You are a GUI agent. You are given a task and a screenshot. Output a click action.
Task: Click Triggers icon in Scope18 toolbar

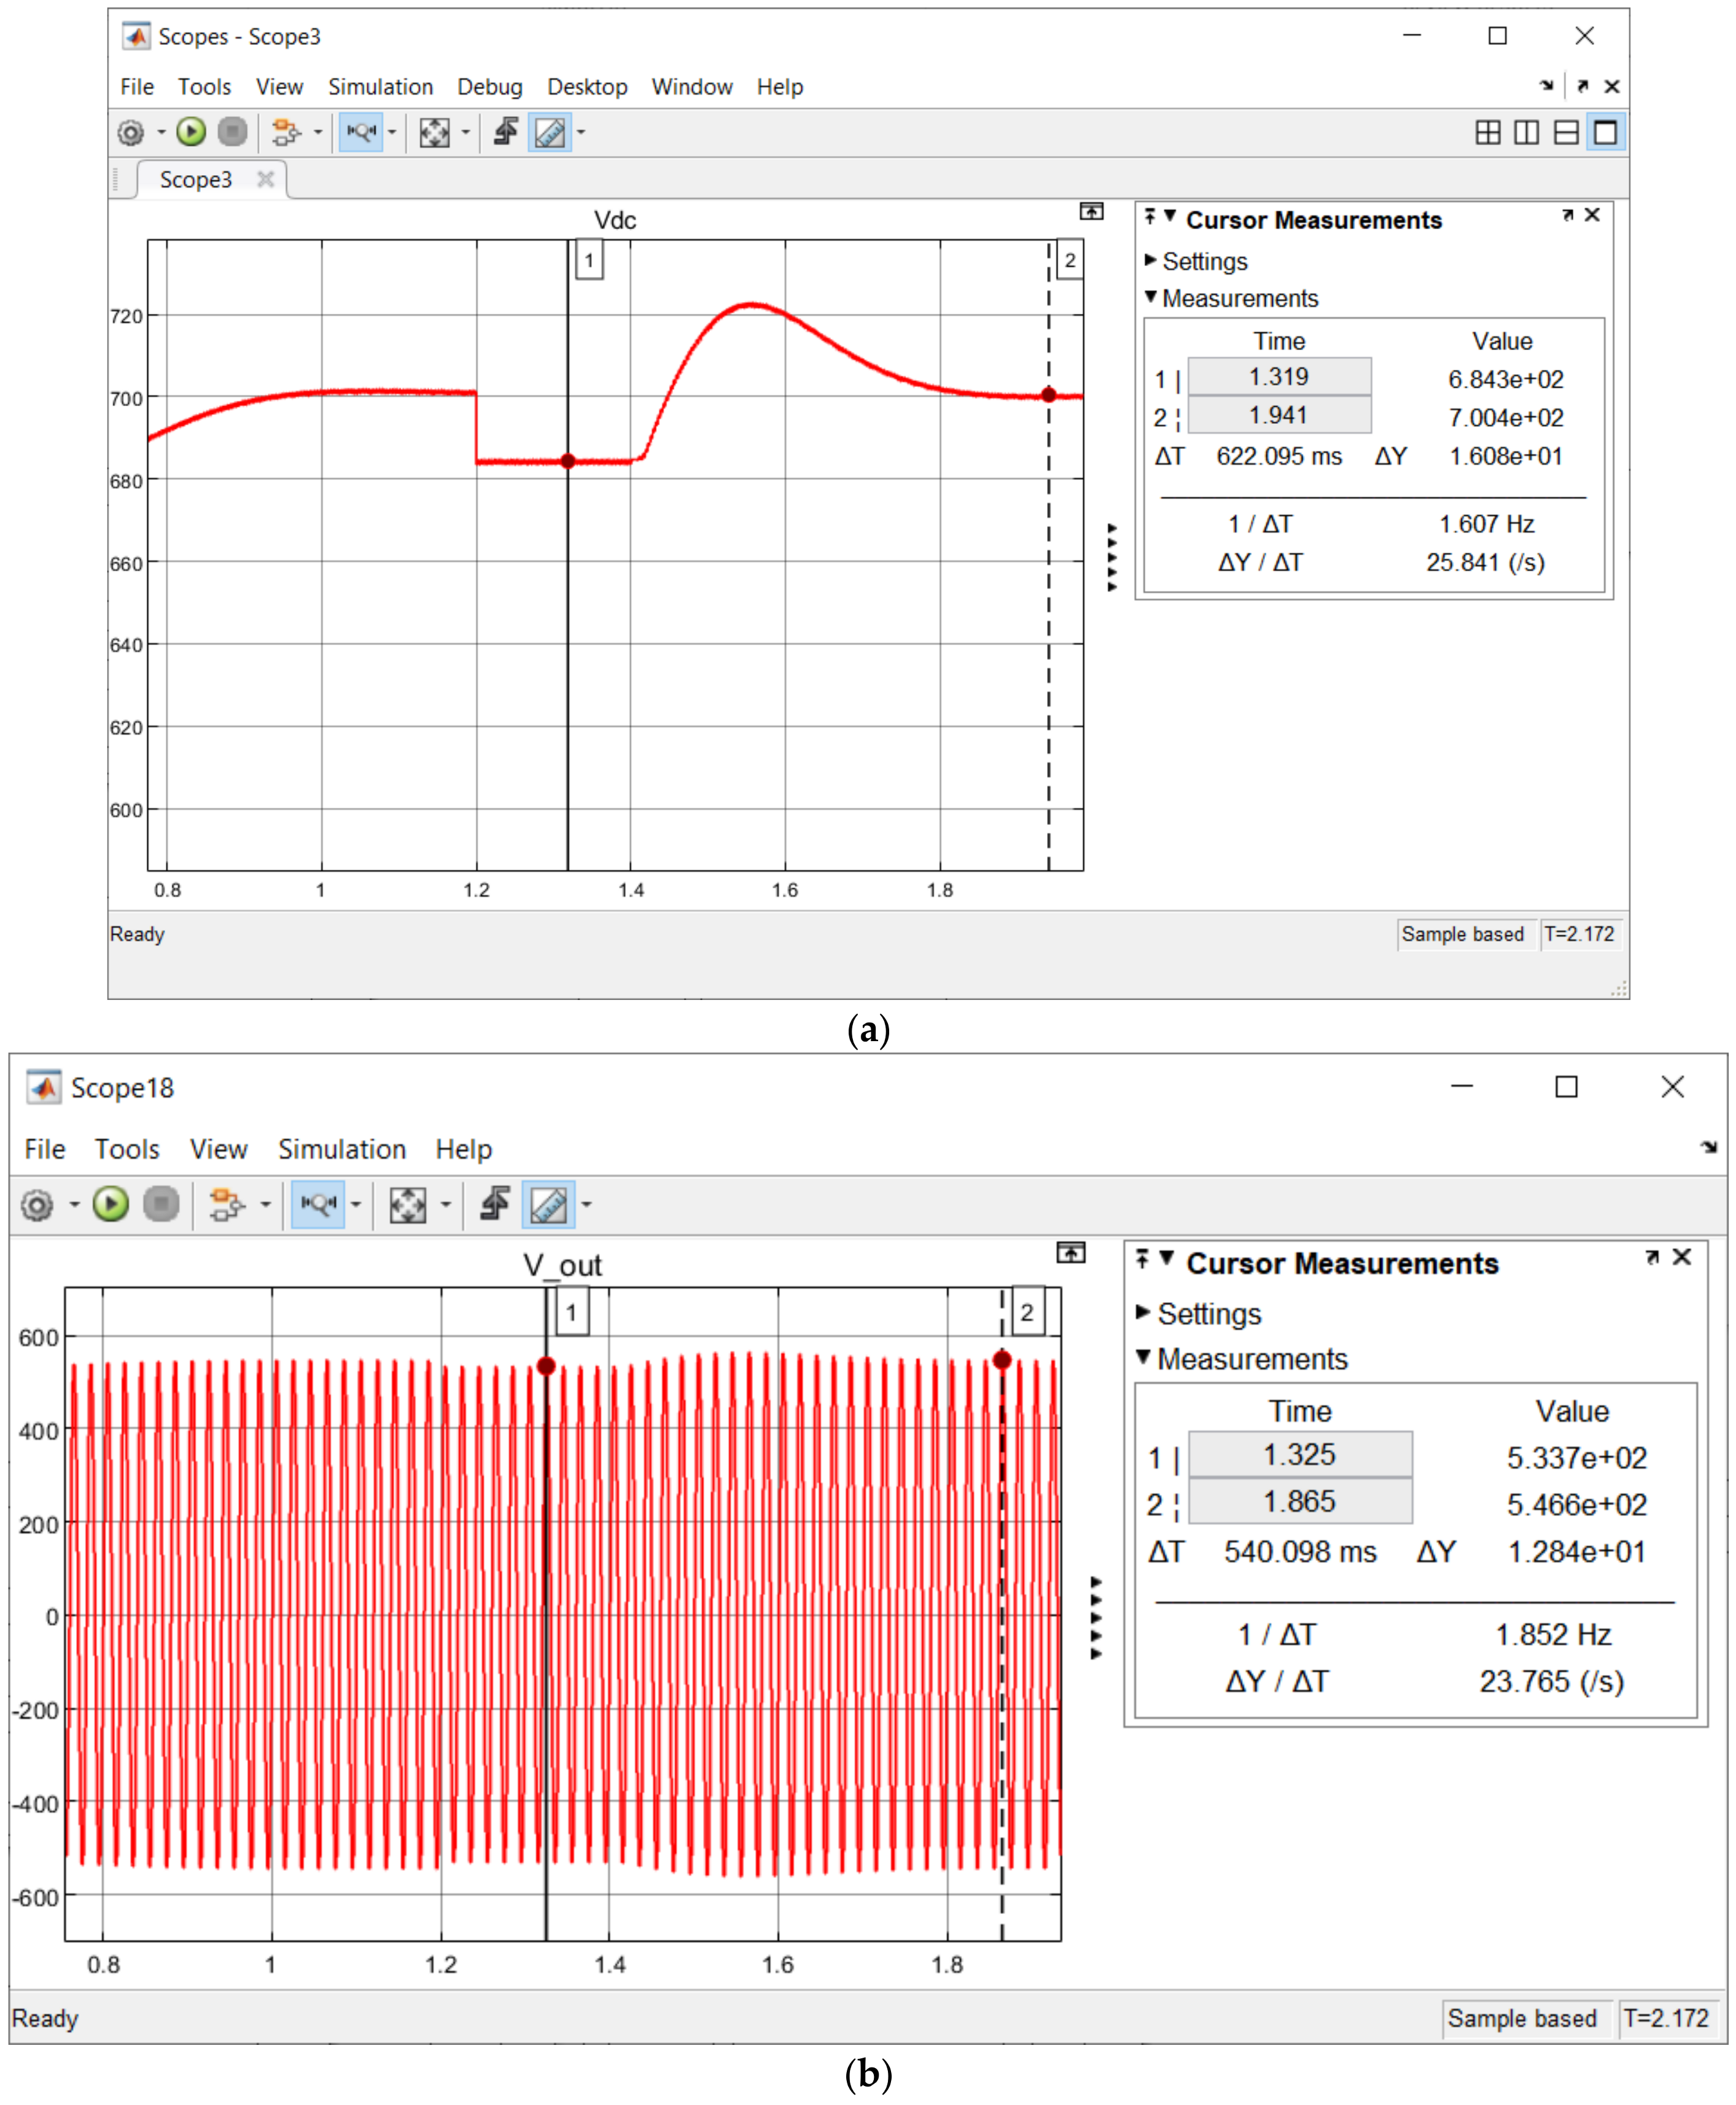coord(494,1204)
